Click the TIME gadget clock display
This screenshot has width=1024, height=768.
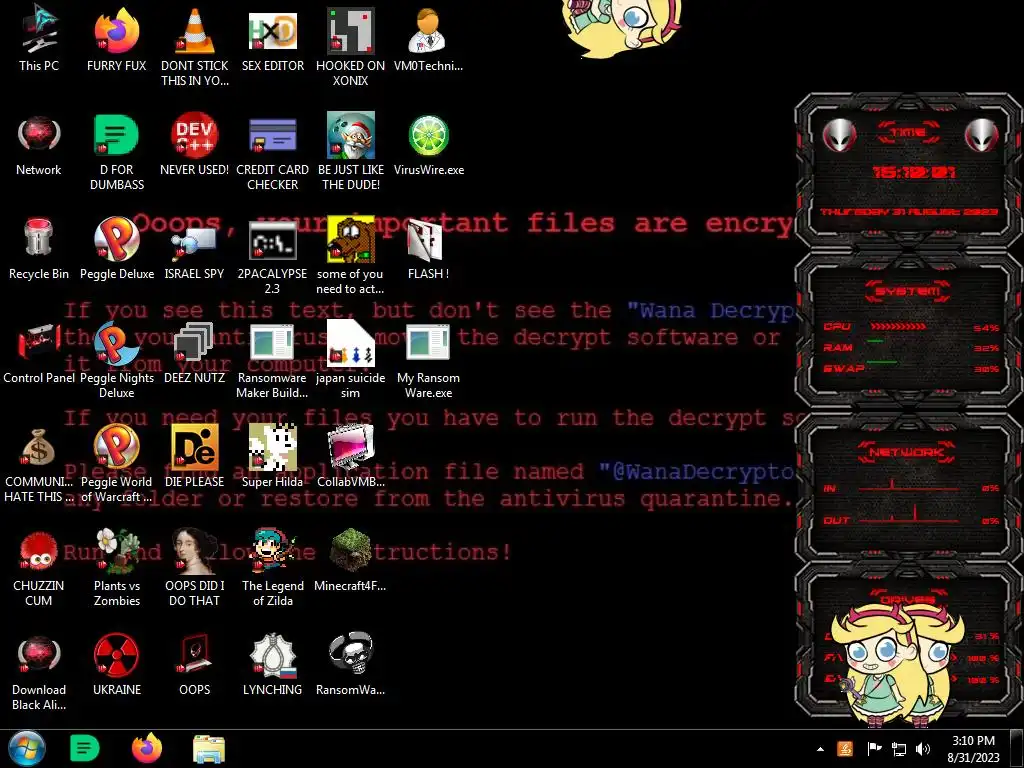pos(913,172)
